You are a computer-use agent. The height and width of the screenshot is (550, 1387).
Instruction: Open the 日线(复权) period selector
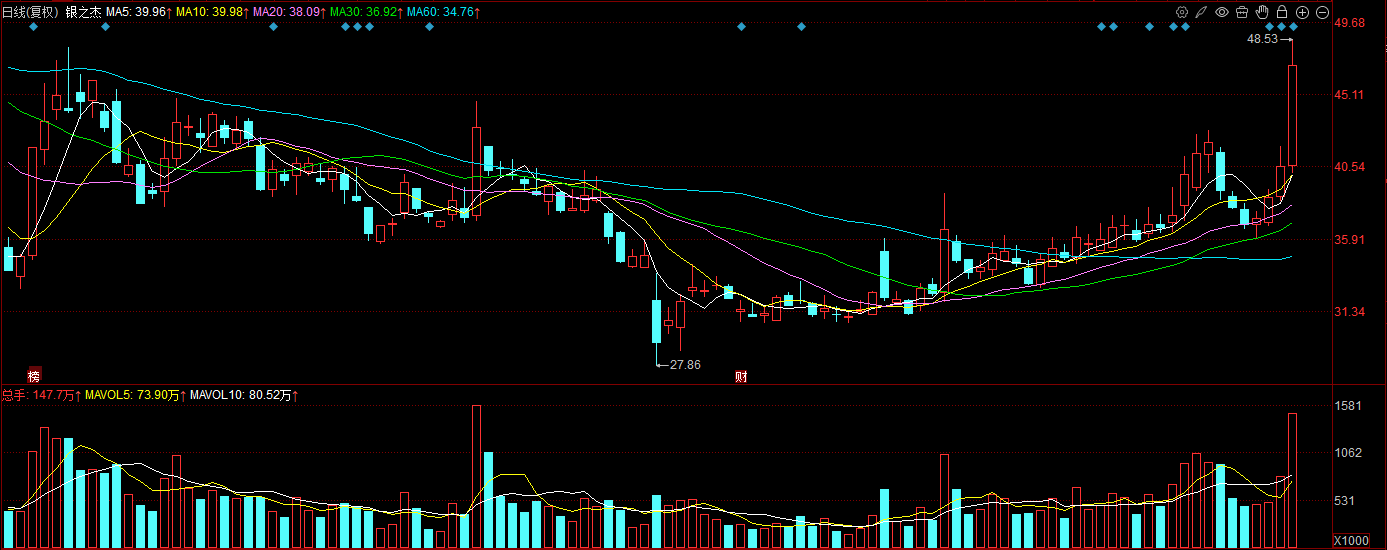pos(31,12)
